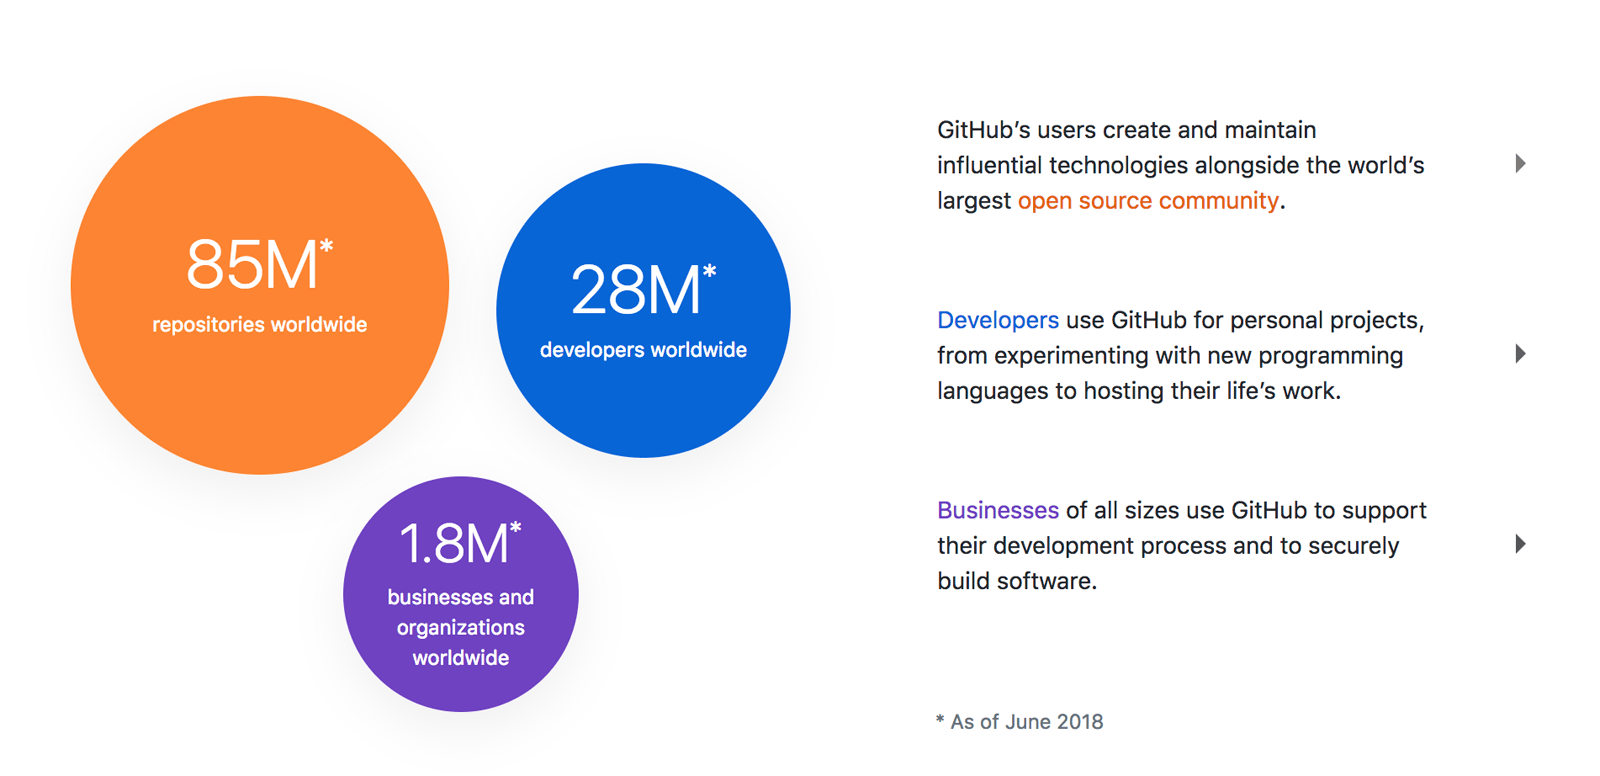This screenshot has height=776, width=1600.
Task: Expand the arrow beside the Businesses paragraph
Action: pyautogui.click(x=1520, y=544)
